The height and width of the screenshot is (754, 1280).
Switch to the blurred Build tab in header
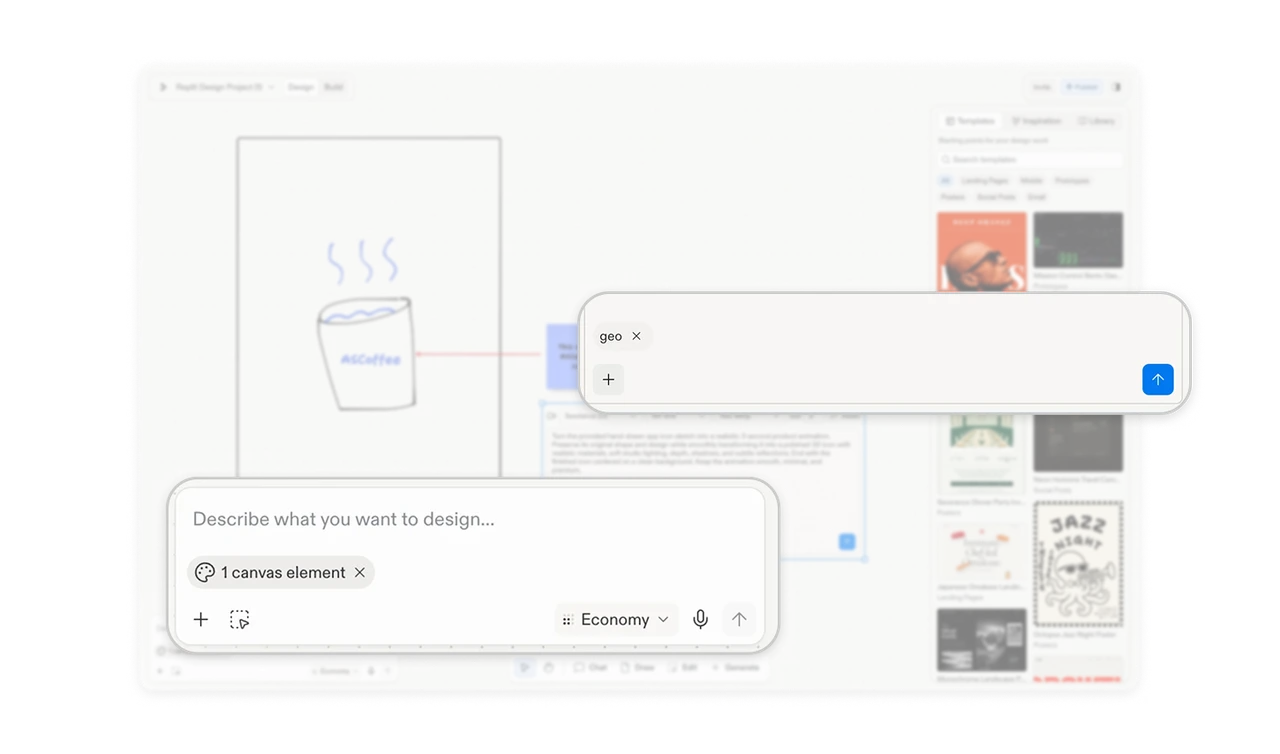333,87
